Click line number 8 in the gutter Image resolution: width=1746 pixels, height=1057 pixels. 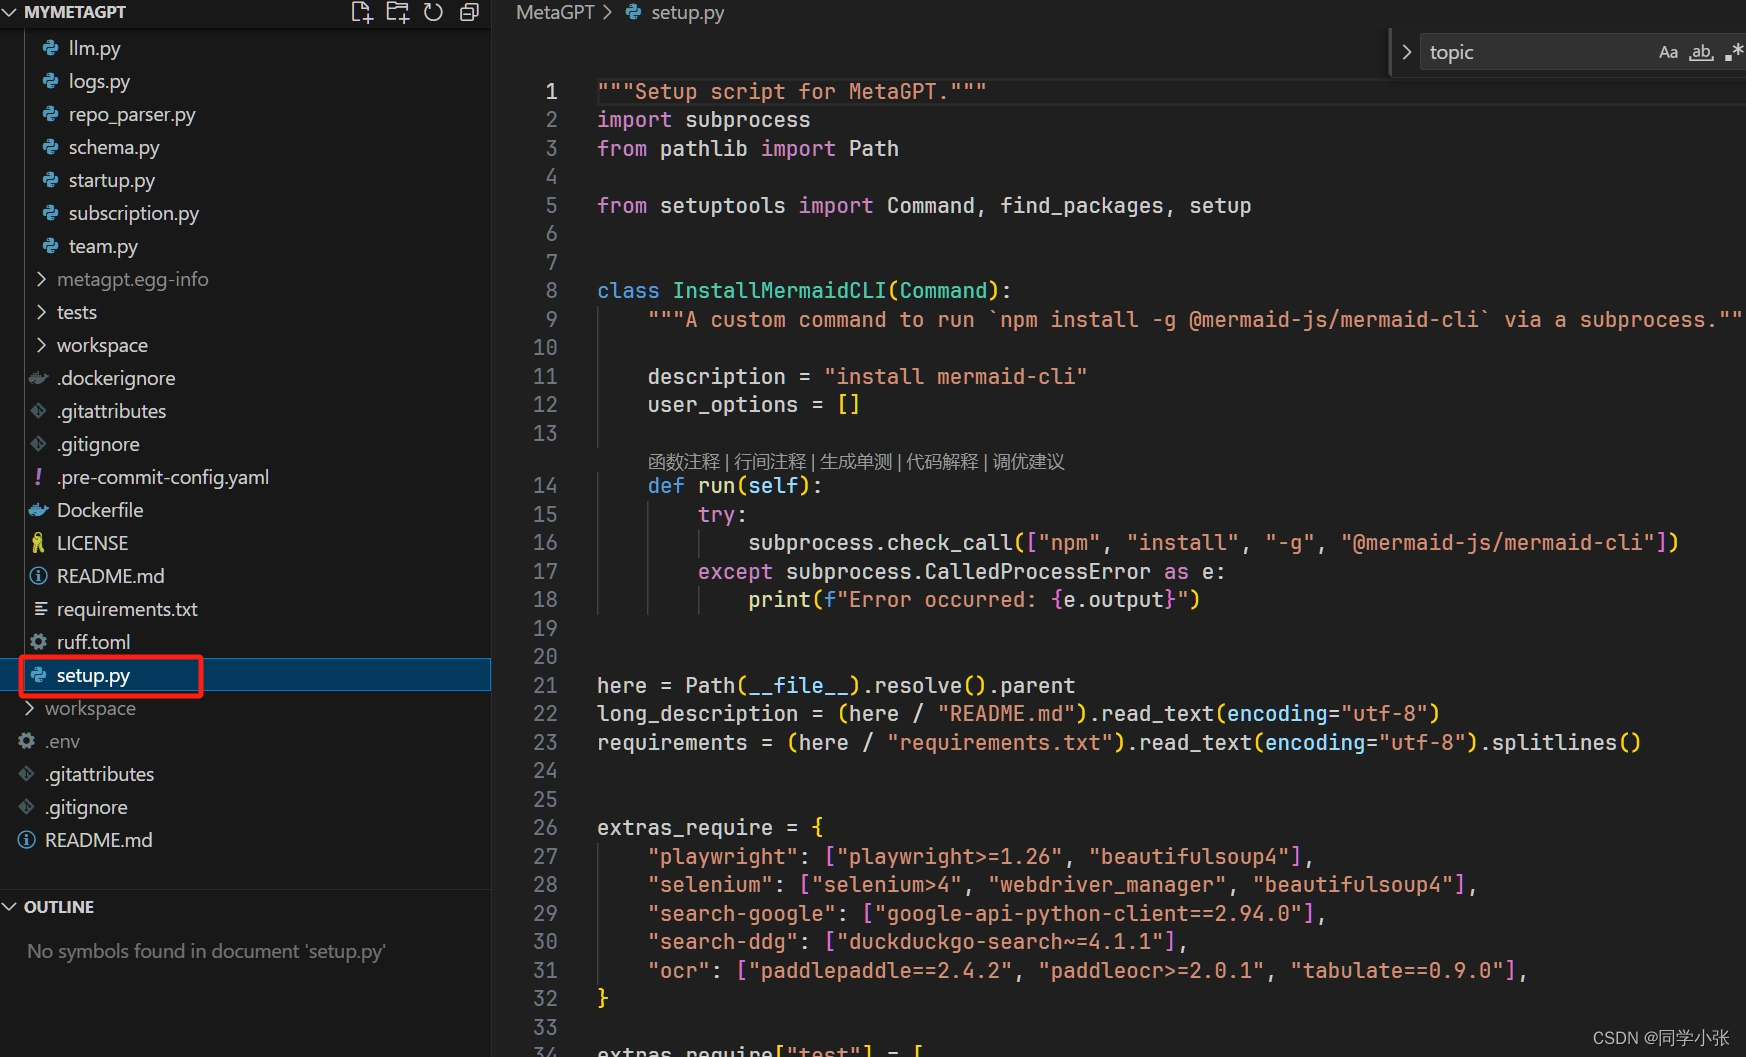pyautogui.click(x=551, y=291)
